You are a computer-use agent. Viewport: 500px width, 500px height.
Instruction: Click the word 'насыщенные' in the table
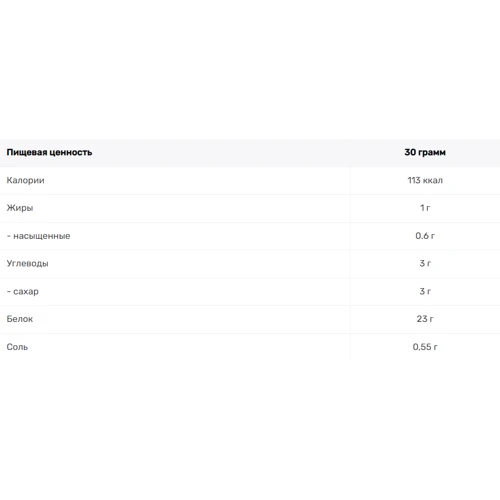[x=42, y=236]
